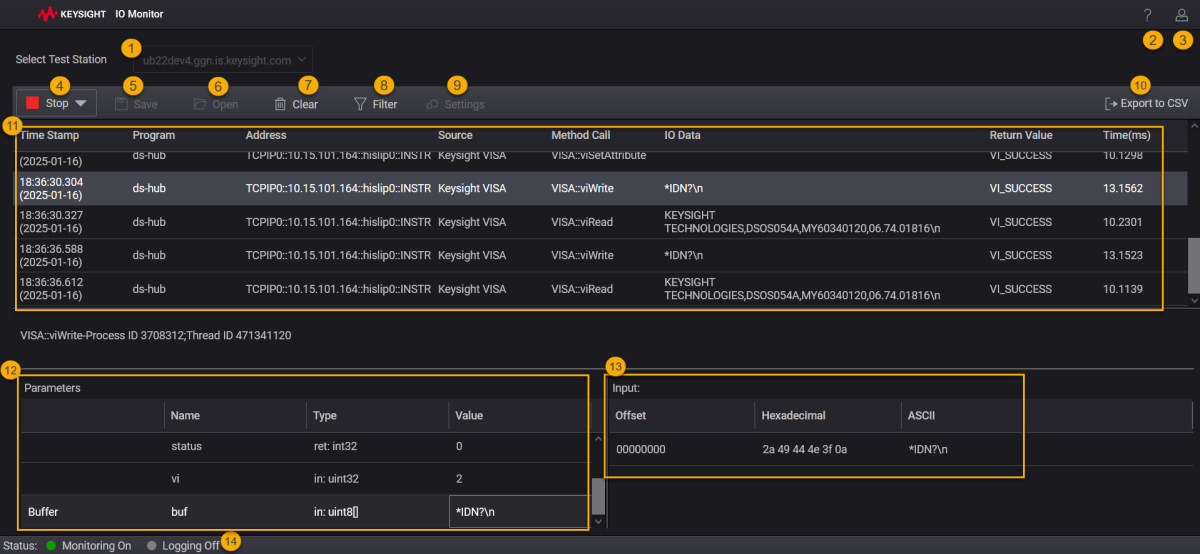Expand the Stop button dropdown arrow
This screenshot has width=1200, height=554.
81,103
